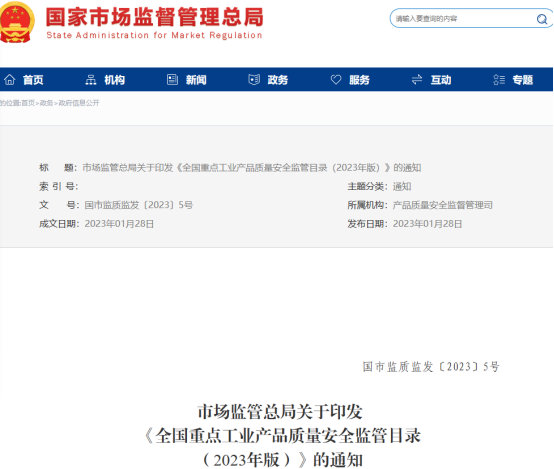This screenshot has height=469, width=554.
Task: Click the newspaper icon beside 新闻
Action: (x=172, y=80)
